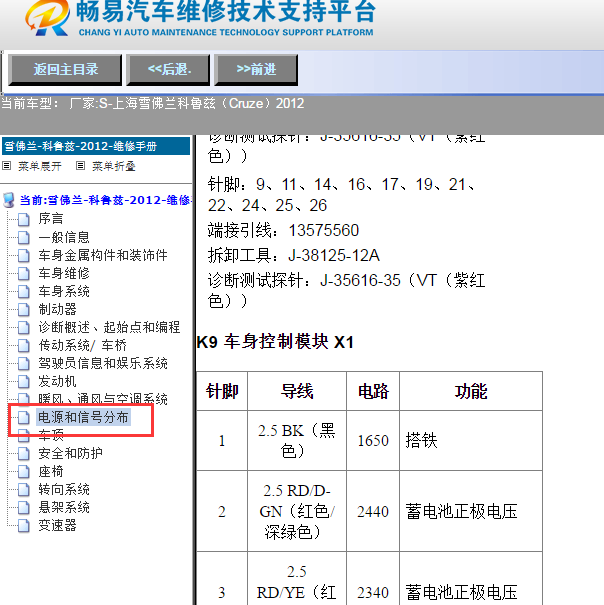Click the page icon next to 序言
This screenshot has width=604, height=605.
point(24,220)
